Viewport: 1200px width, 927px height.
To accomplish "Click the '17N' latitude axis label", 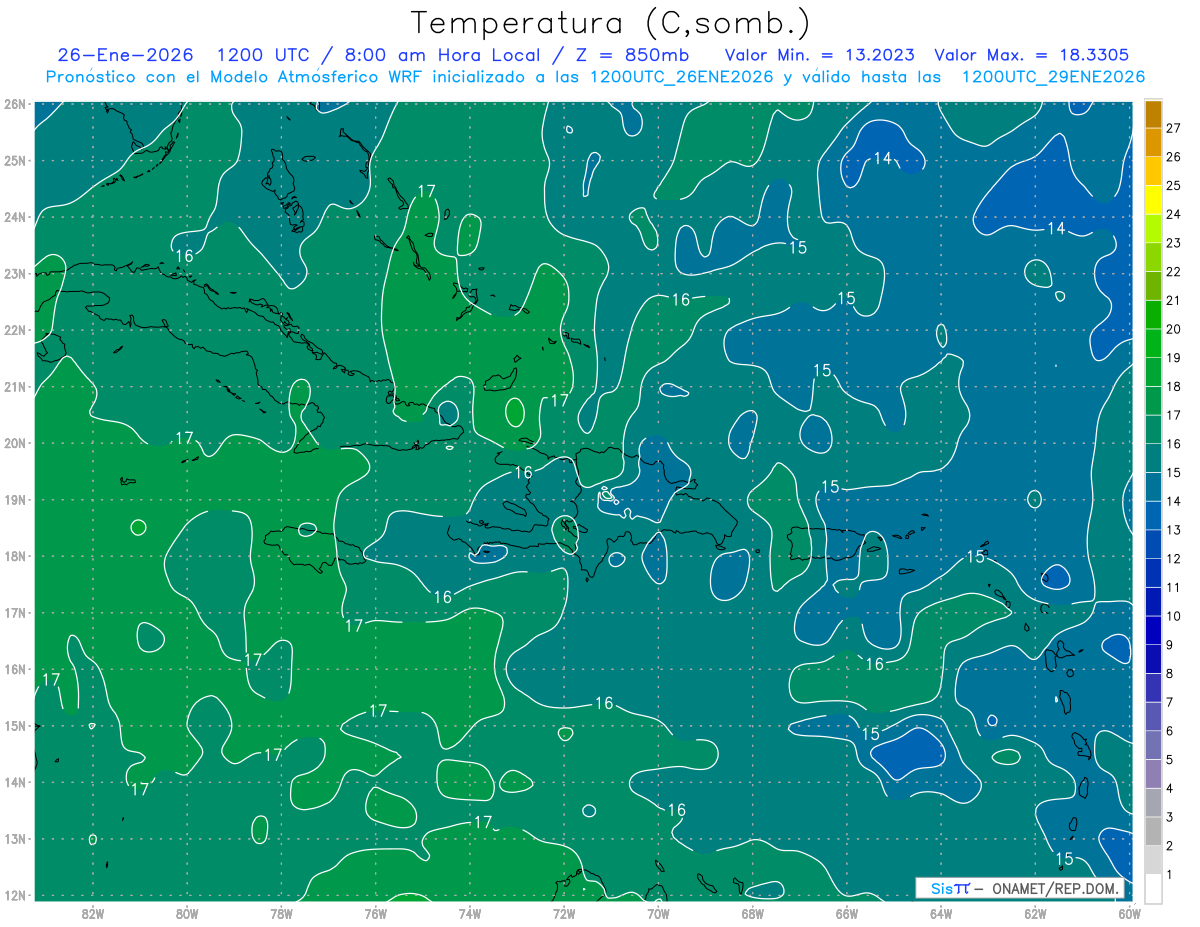I will 14,612.
